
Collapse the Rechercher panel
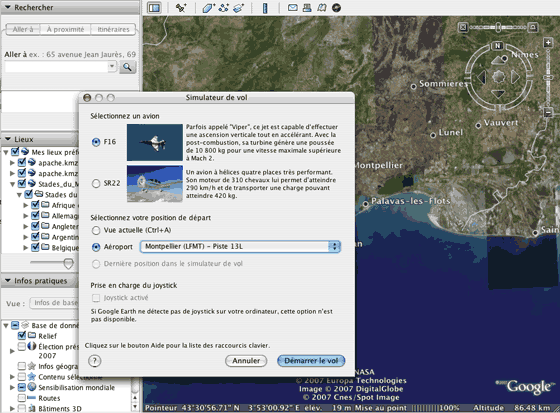click(8, 7)
